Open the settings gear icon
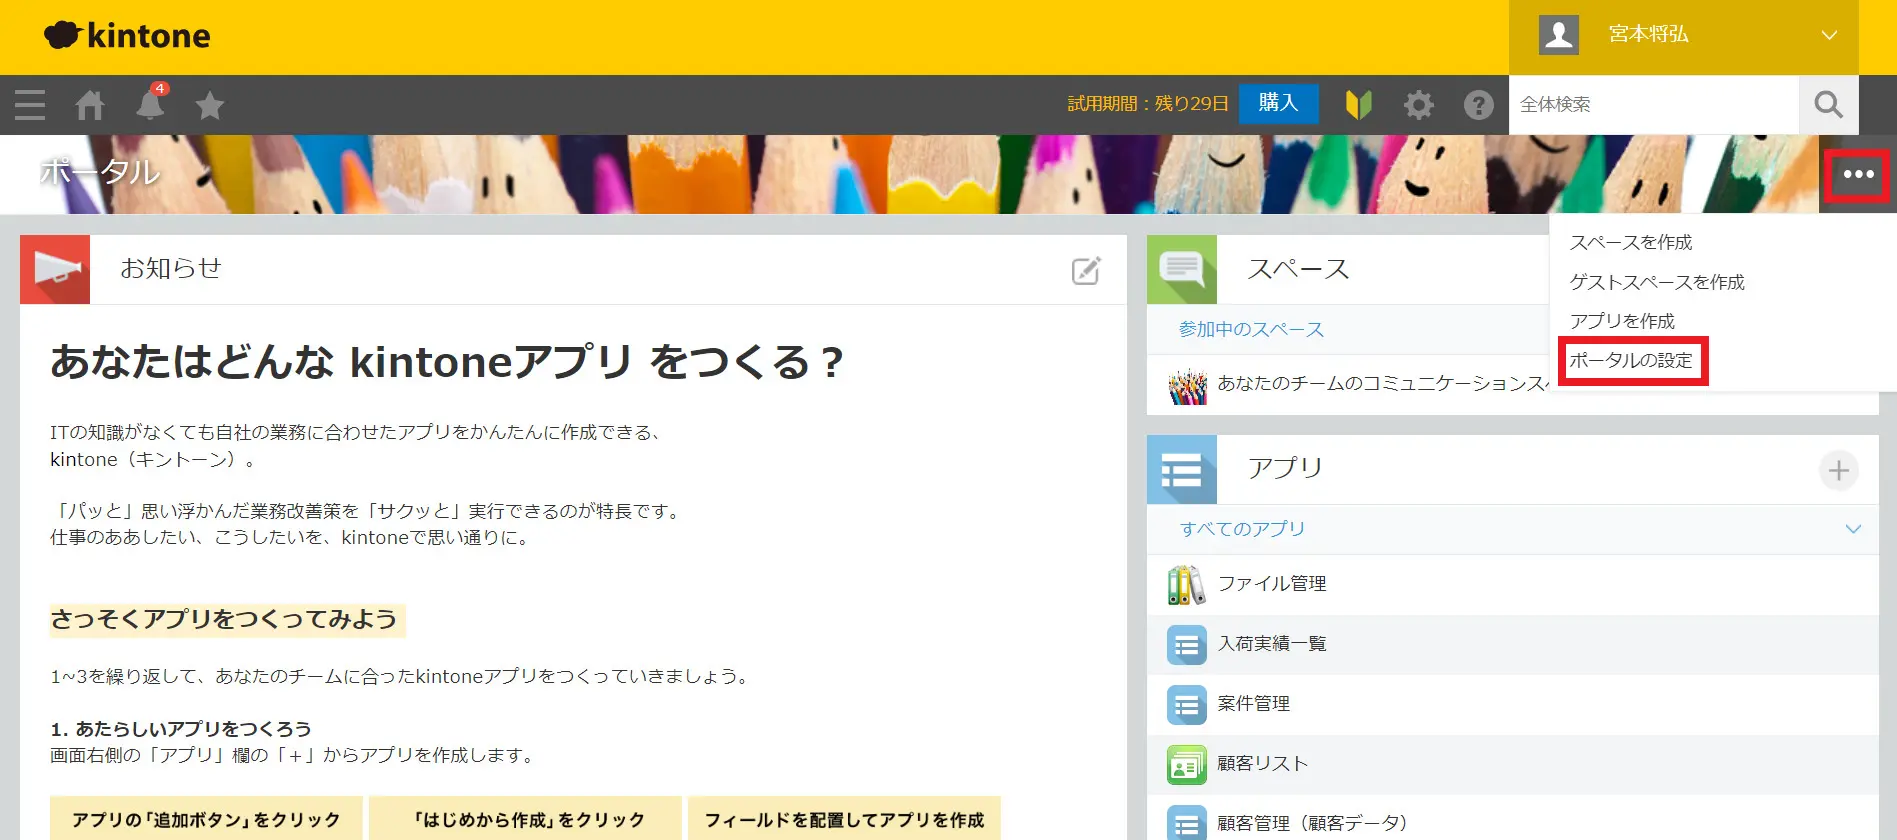 [1418, 104]
